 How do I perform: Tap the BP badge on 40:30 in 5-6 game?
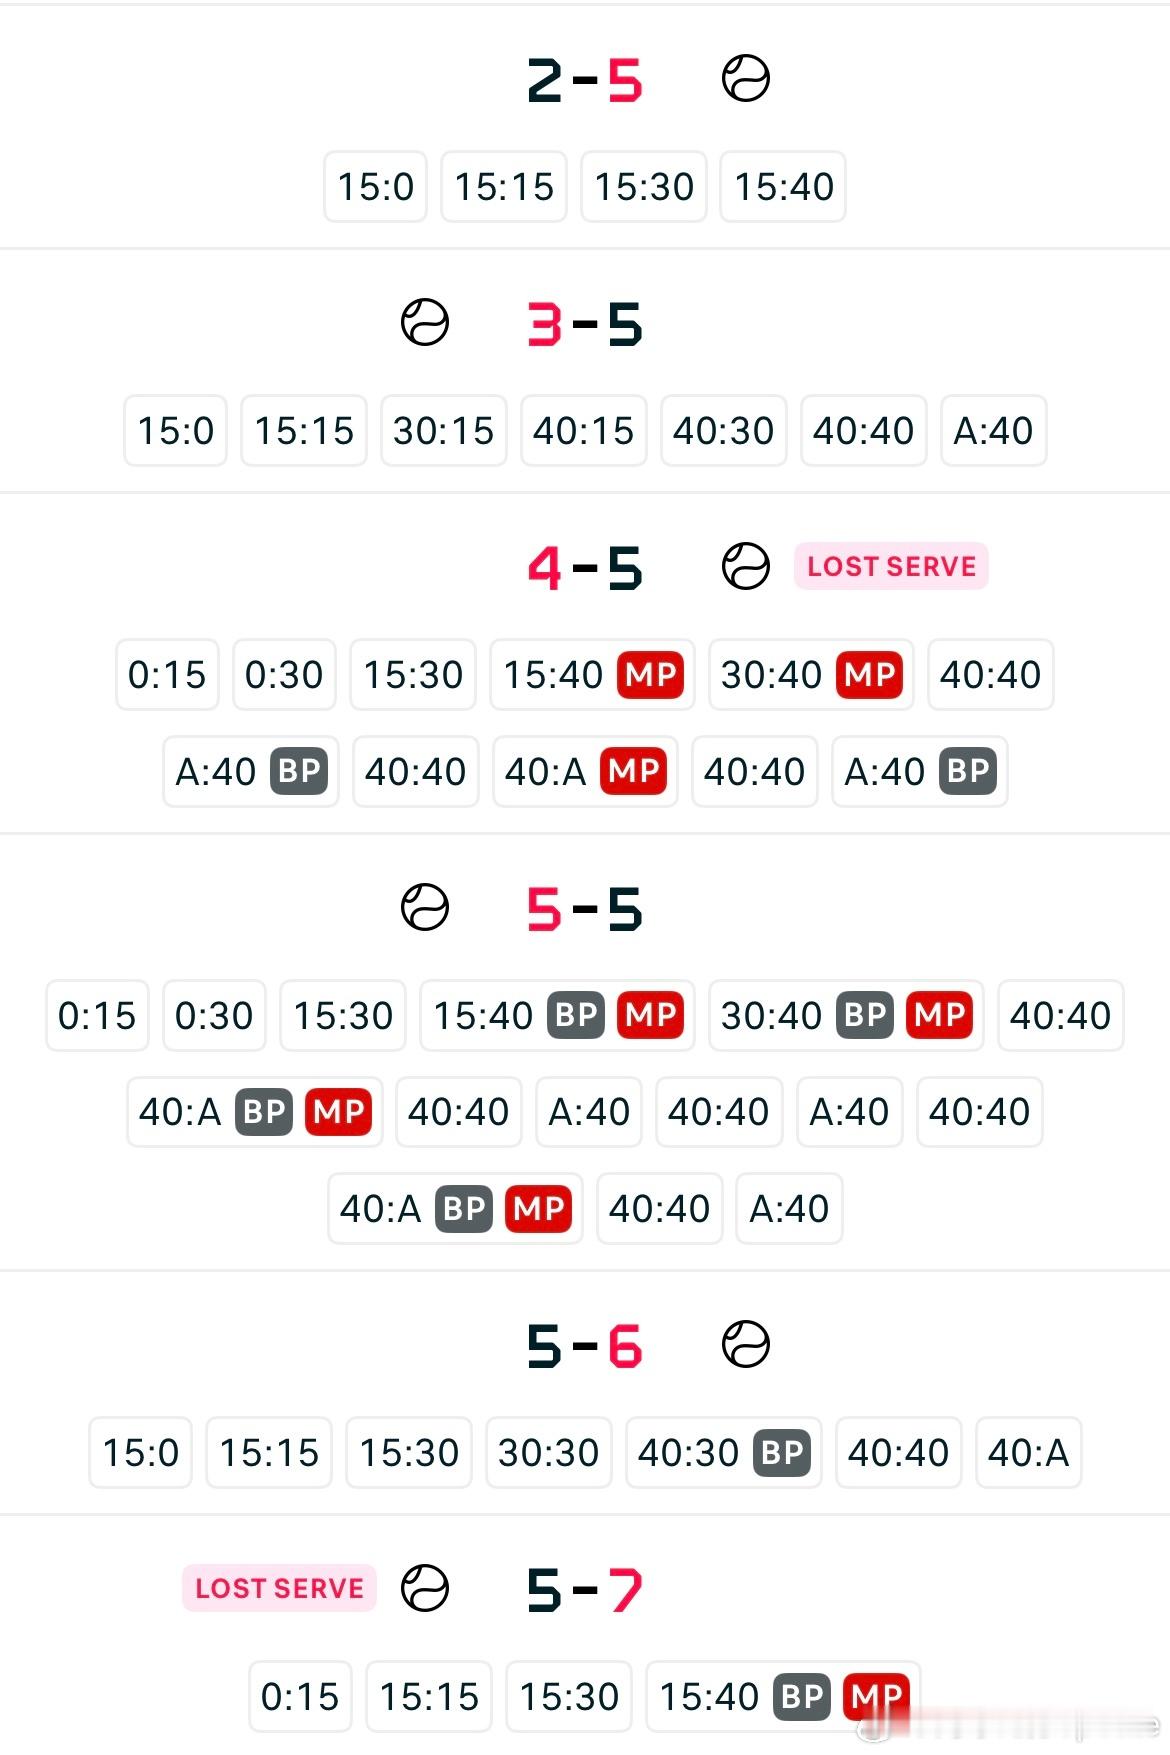781,1453
